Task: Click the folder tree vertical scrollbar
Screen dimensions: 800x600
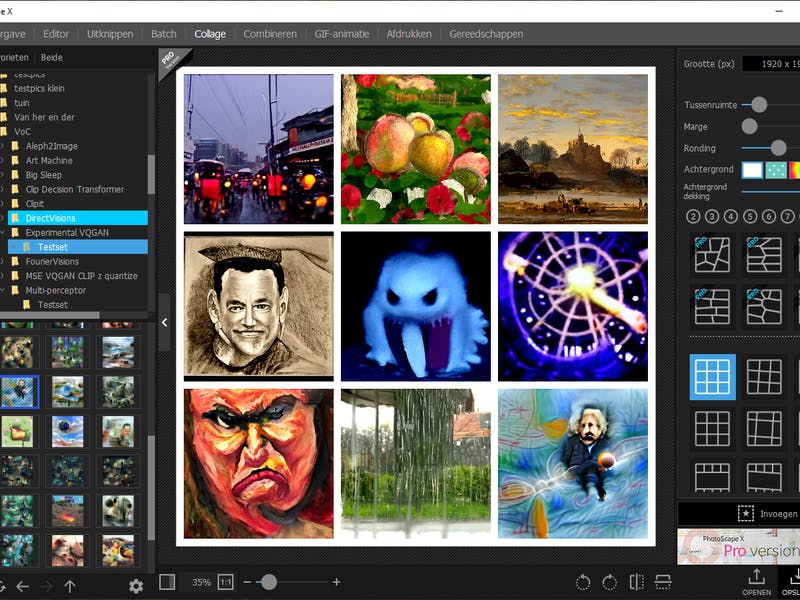Action: tap(151, 174)
